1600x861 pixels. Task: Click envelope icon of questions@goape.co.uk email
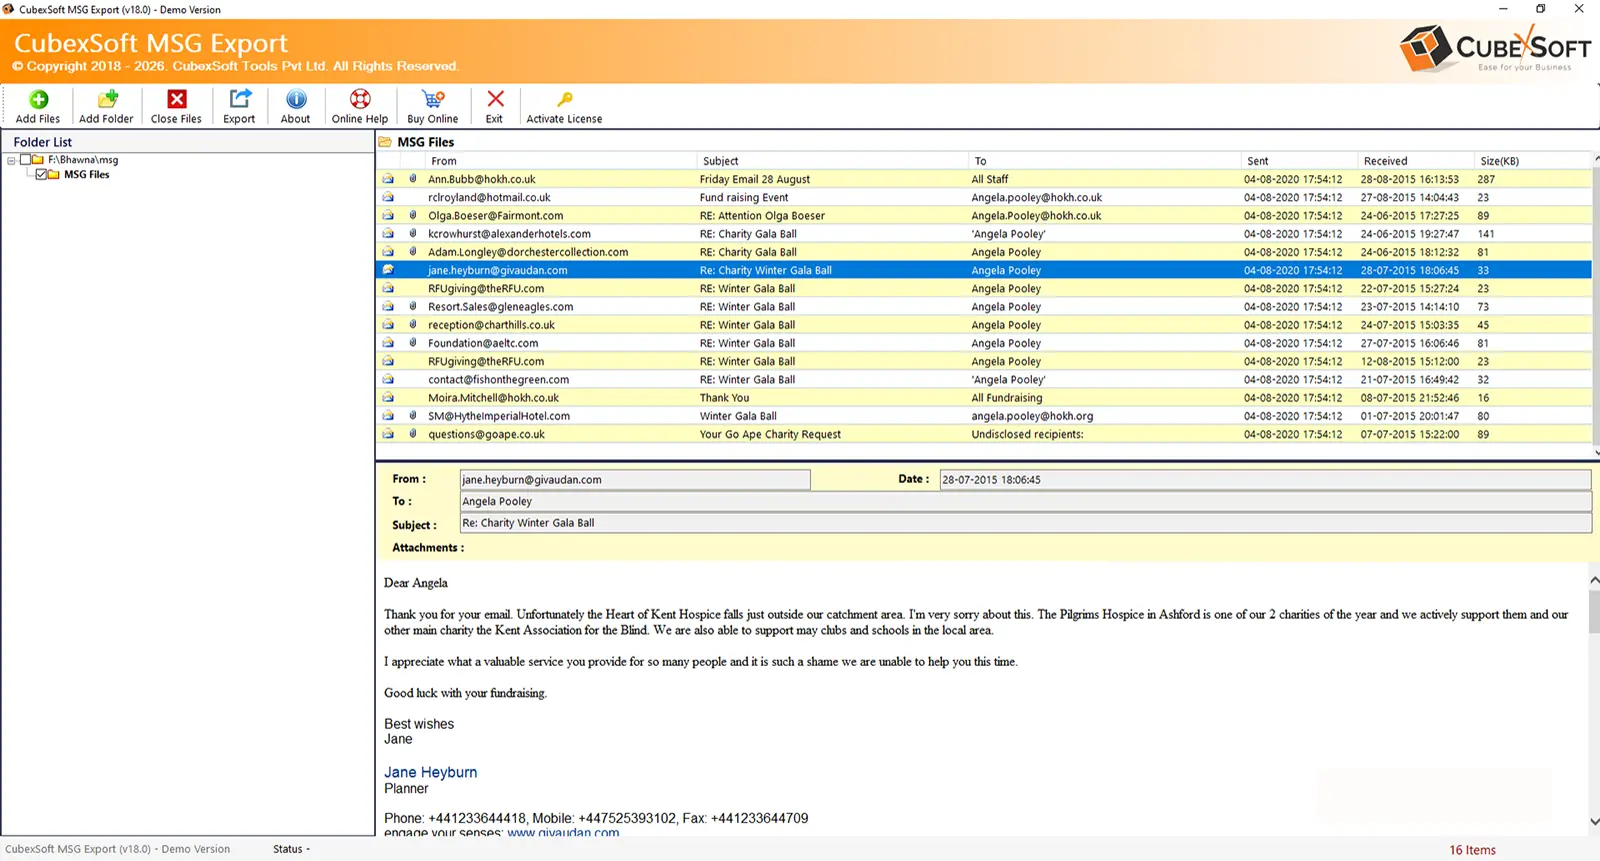coord(388,434)
